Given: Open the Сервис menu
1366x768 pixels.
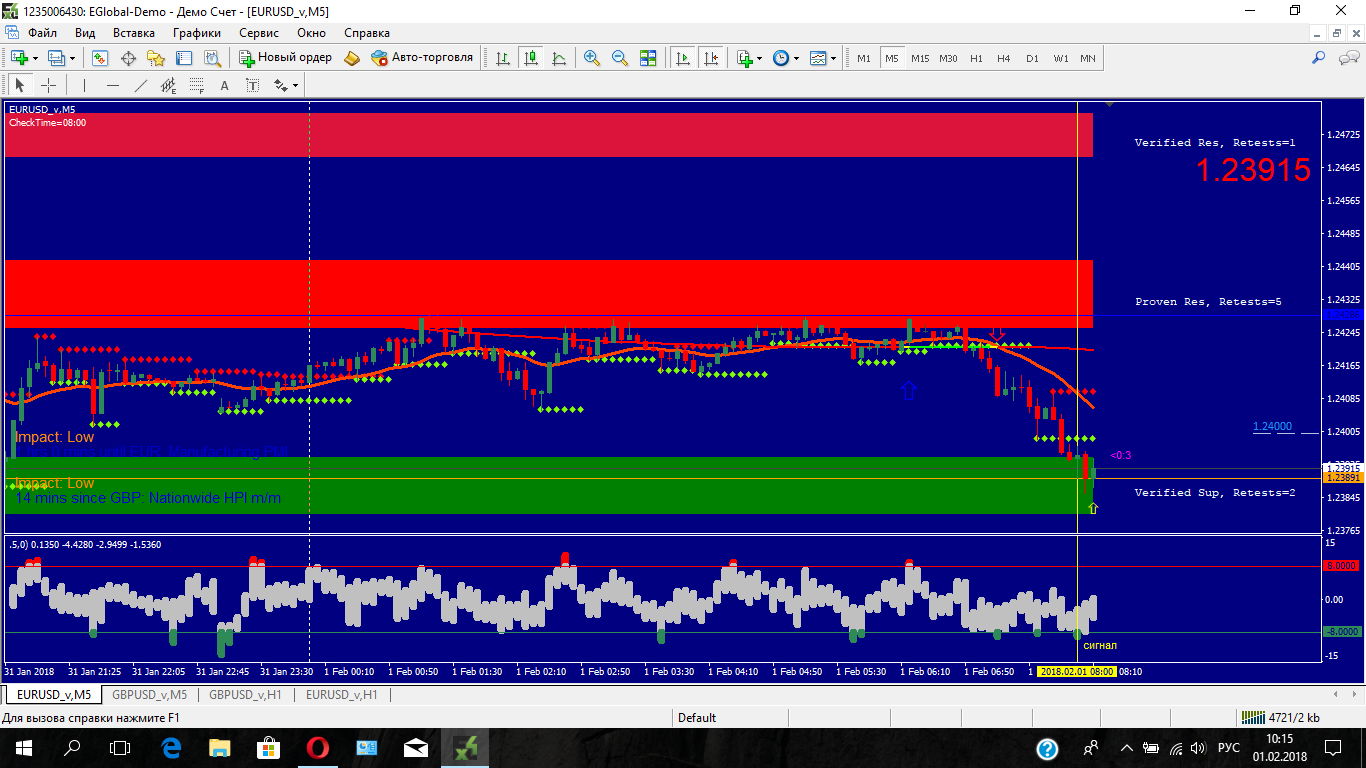Looking at the screenshot, I should click(259, 32).
